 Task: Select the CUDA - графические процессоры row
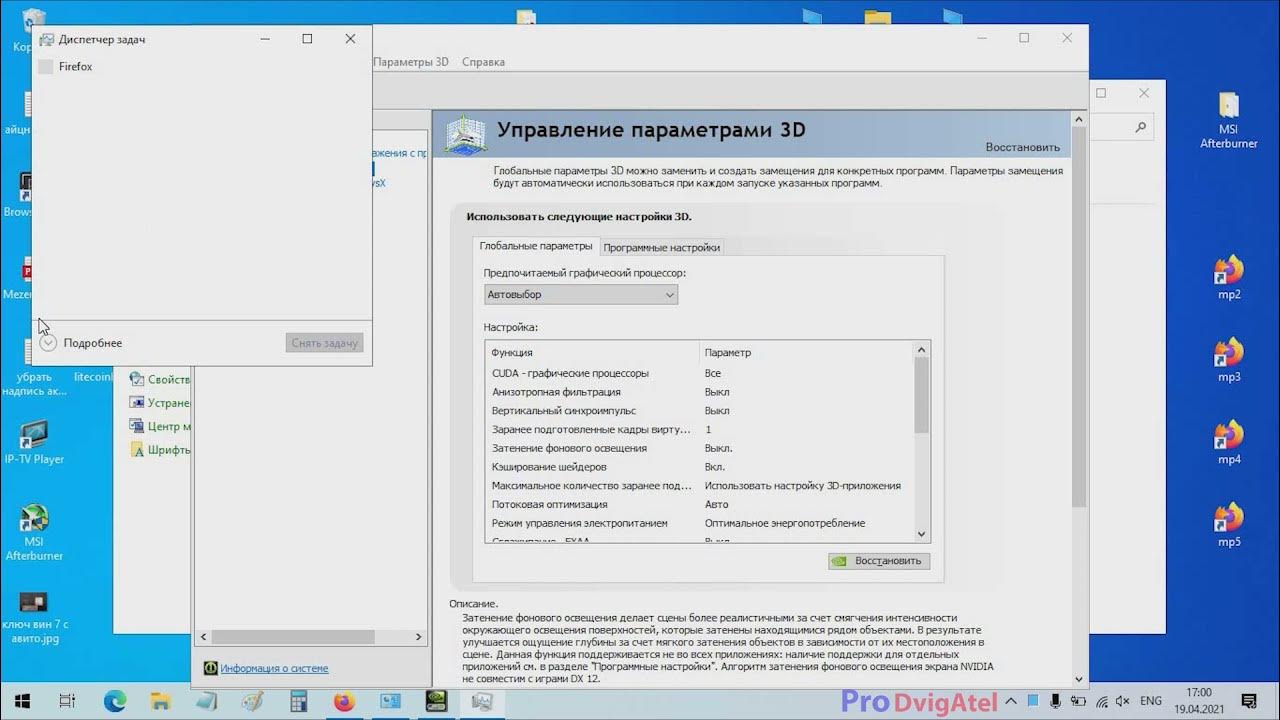699,373
